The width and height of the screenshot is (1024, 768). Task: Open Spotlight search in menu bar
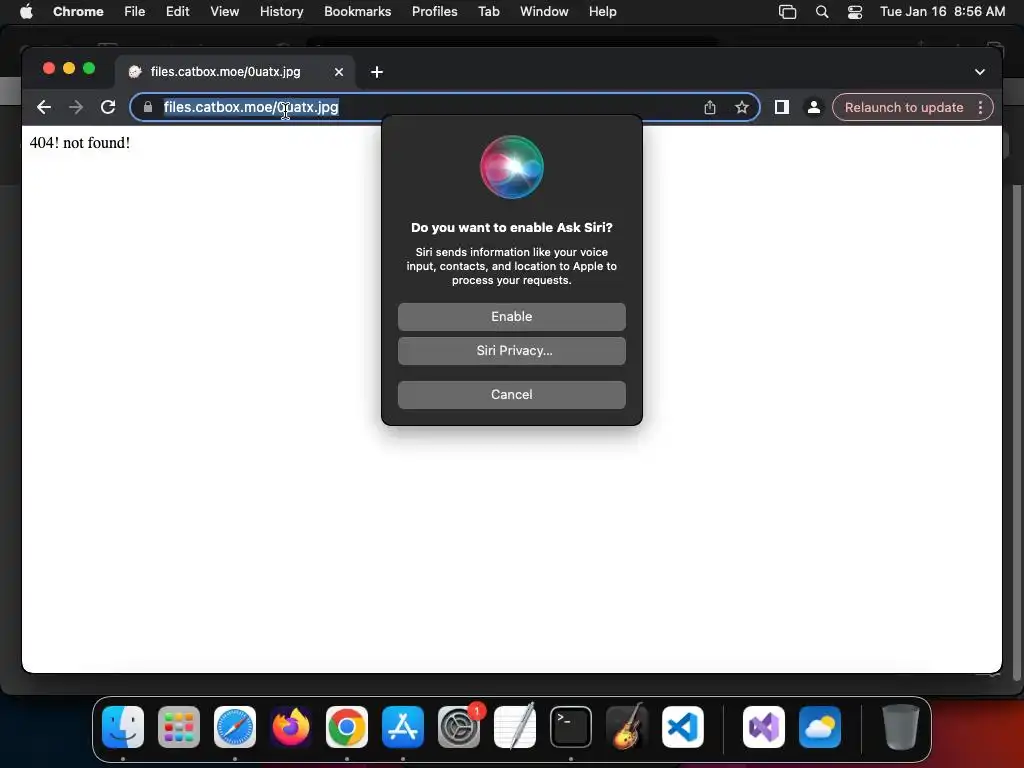click(822, 11)
